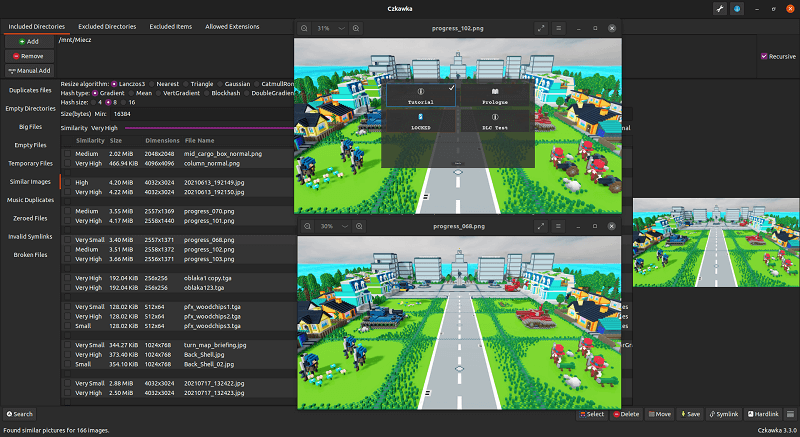The width and height of the screenshot is (800, 437).
Task: Adjust the Similarity slider
Action: pos(200,128)
